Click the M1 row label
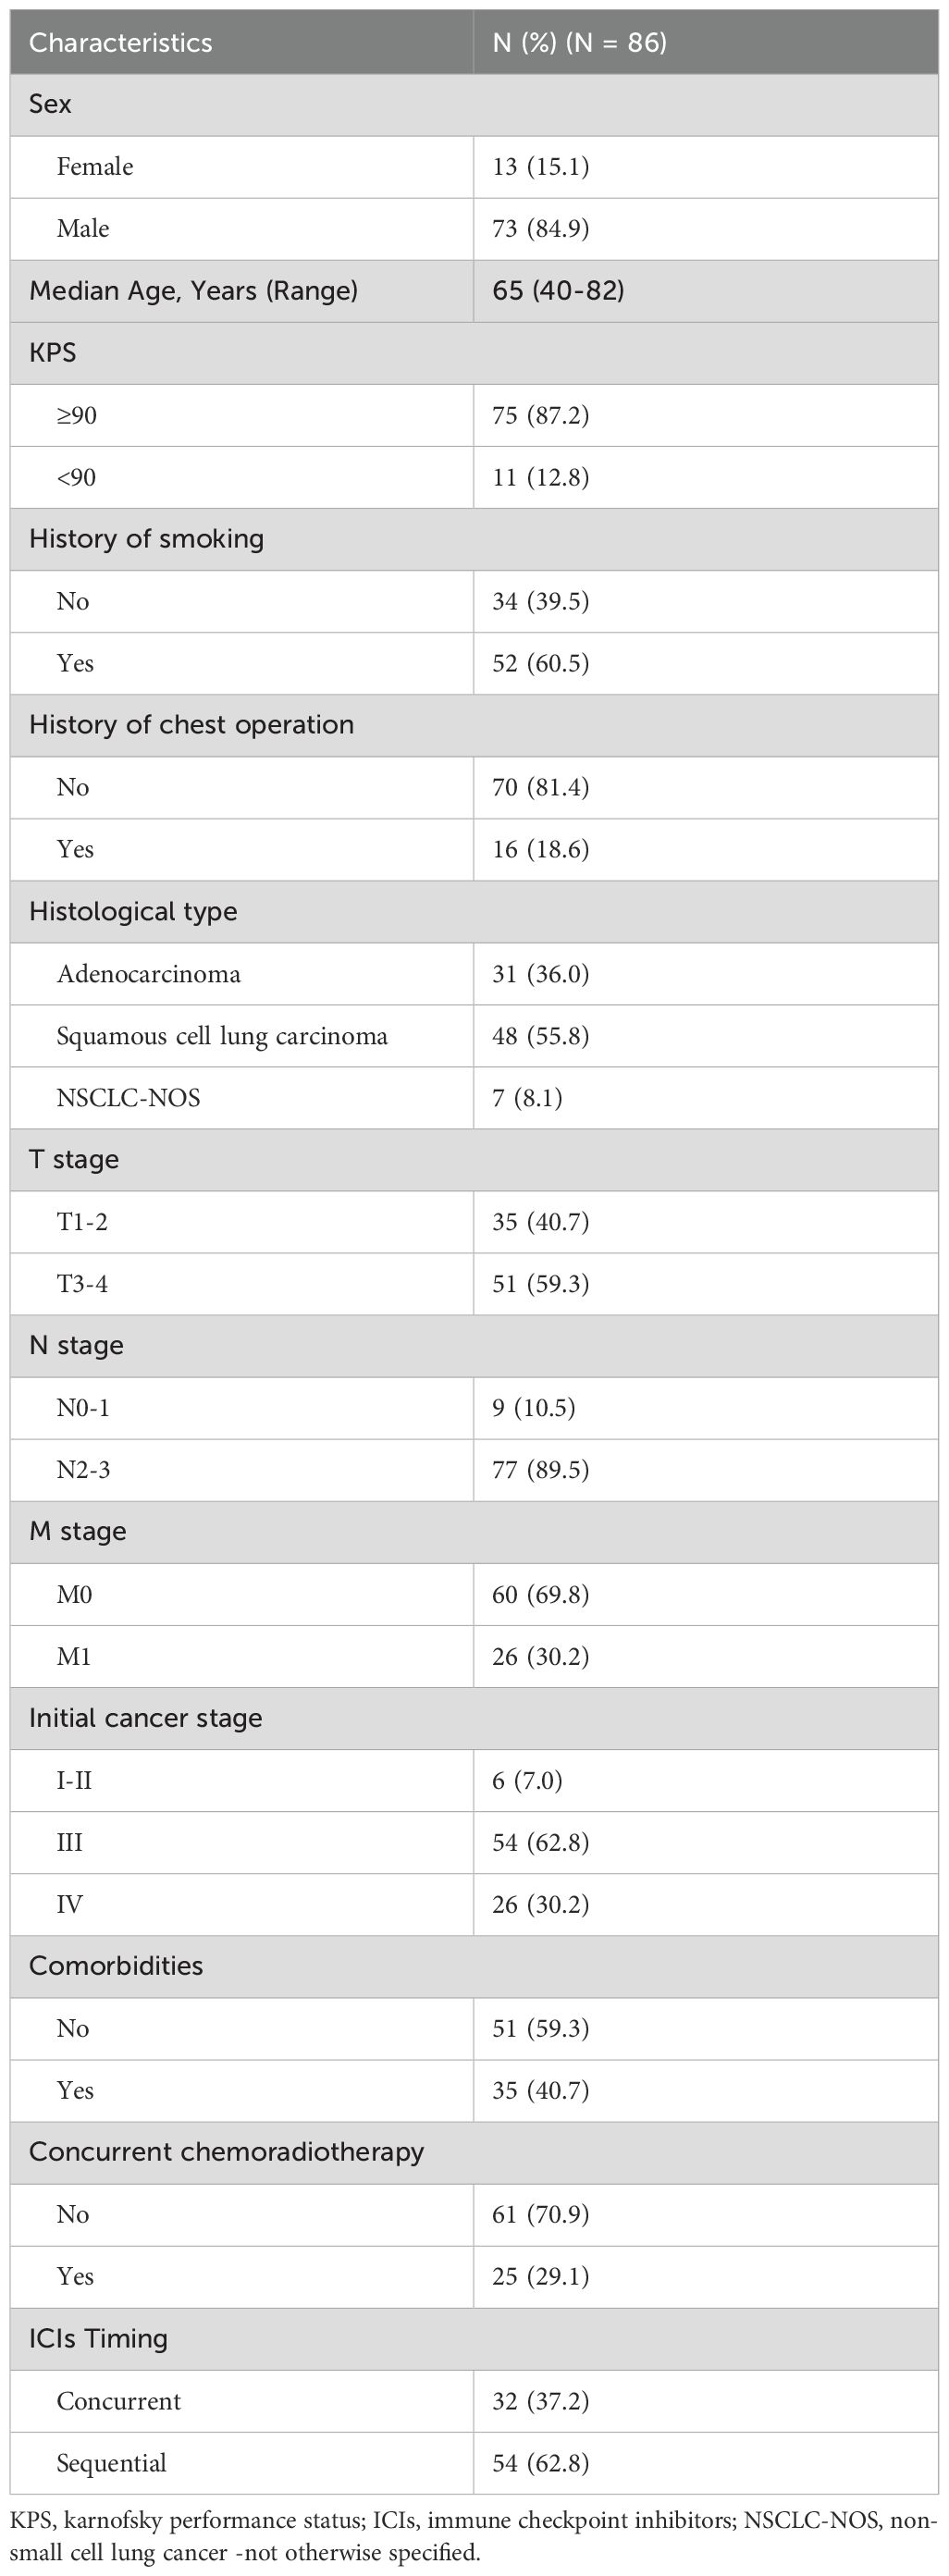This screenshot has width=949, height=2576. pyautogui.click(x=74, y=1655)
